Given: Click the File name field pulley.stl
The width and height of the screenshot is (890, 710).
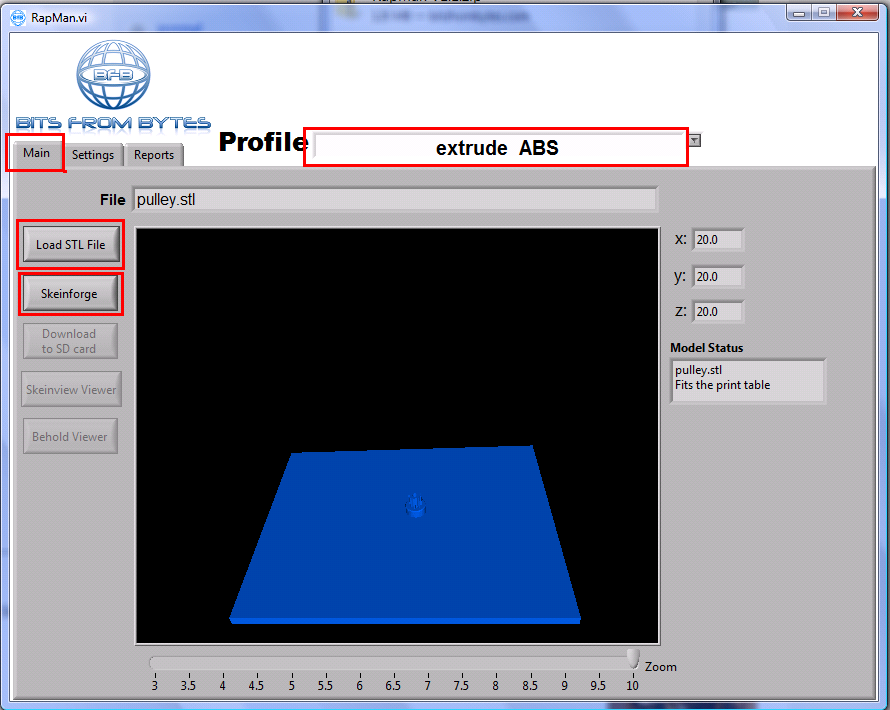Looking at the screenshot, I should [x=394, y=199].
